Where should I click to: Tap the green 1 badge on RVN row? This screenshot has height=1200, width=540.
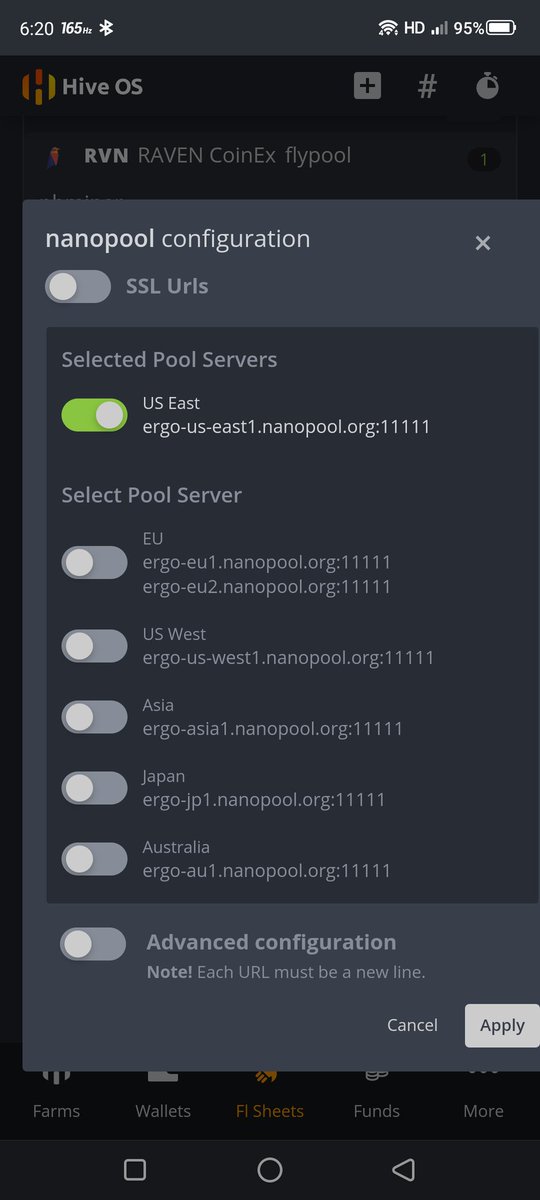(484, 159)
